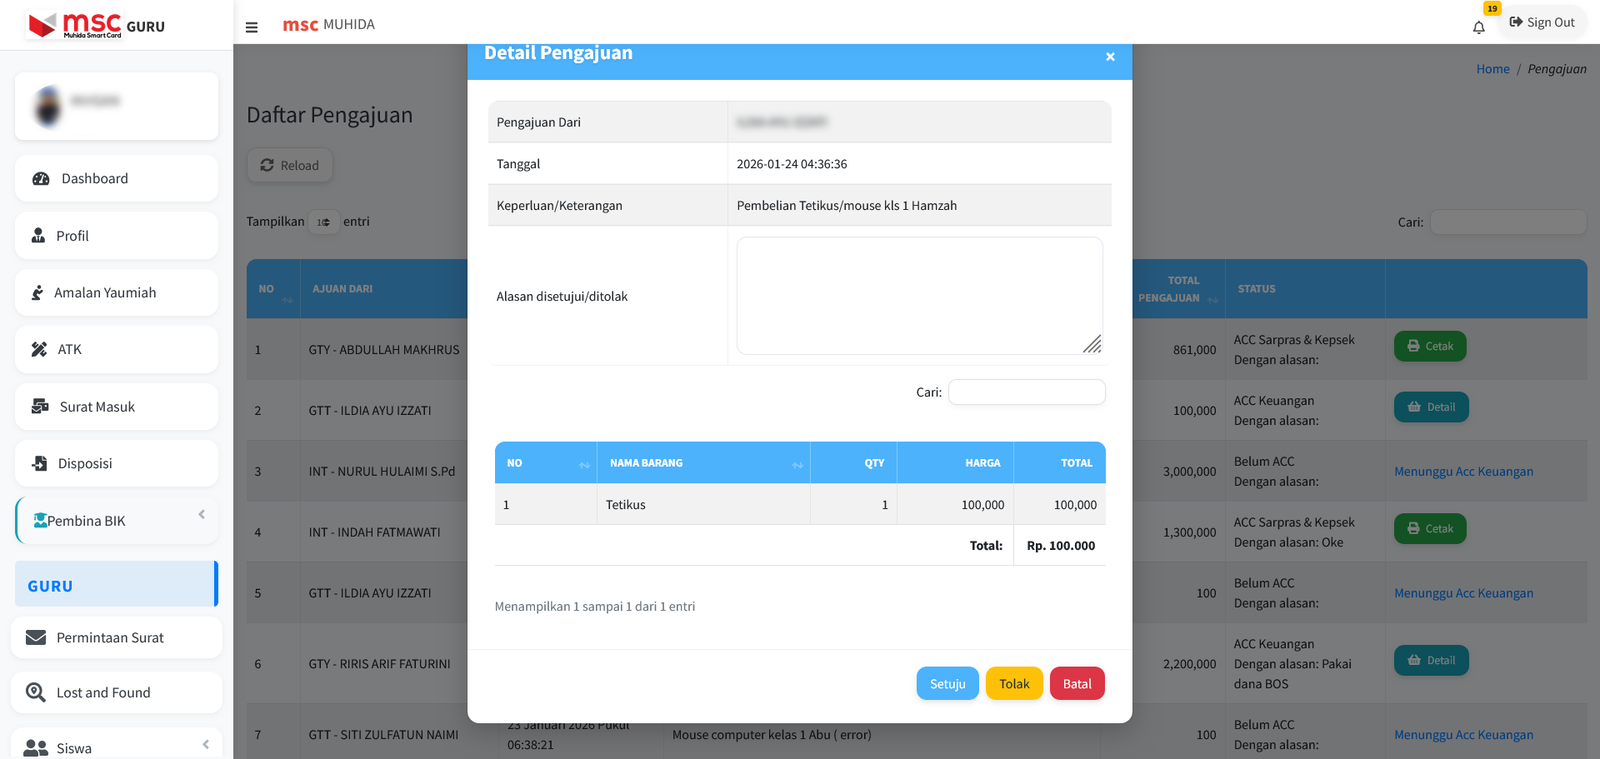Click the Rp. 100.000 total value
Screen dimensions: 1600x759
click(1061, 546)
